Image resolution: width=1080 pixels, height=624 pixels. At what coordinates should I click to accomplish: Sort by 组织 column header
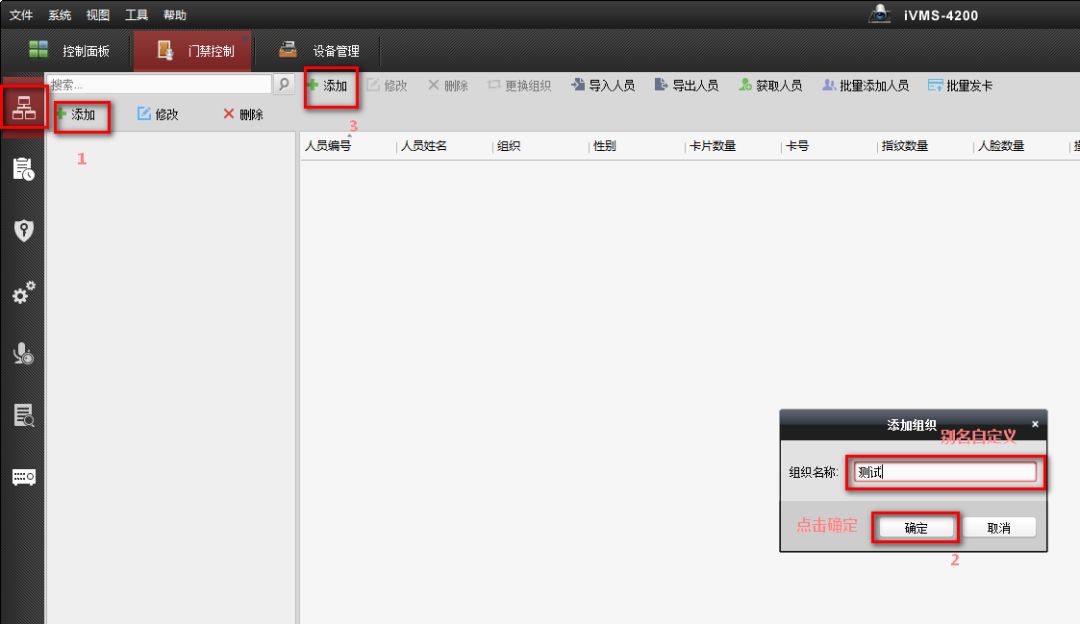click(x=508, y=146)
